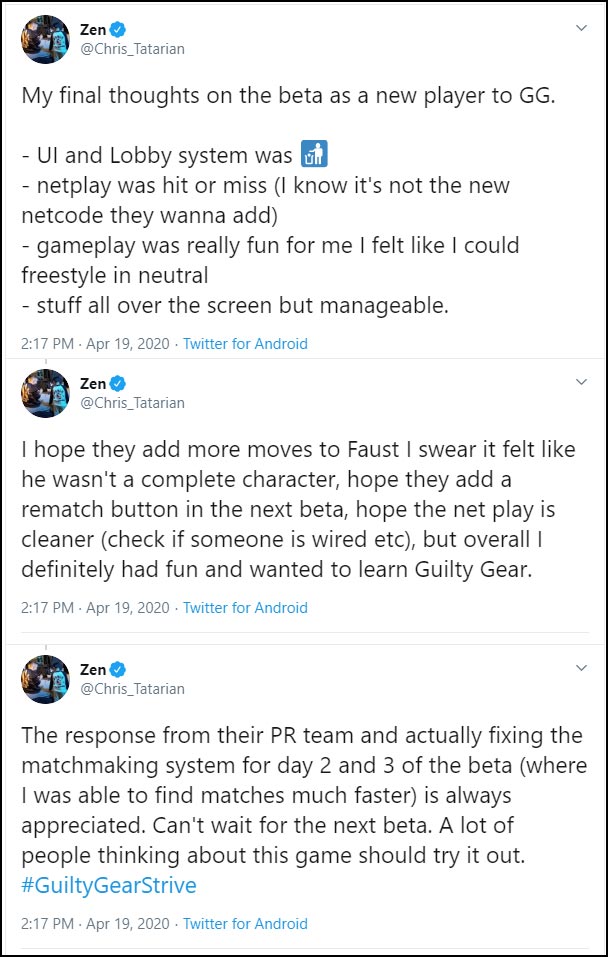Select the avatar on the PR team tweet
Screen dimensions: 608x957
[46, 679]
